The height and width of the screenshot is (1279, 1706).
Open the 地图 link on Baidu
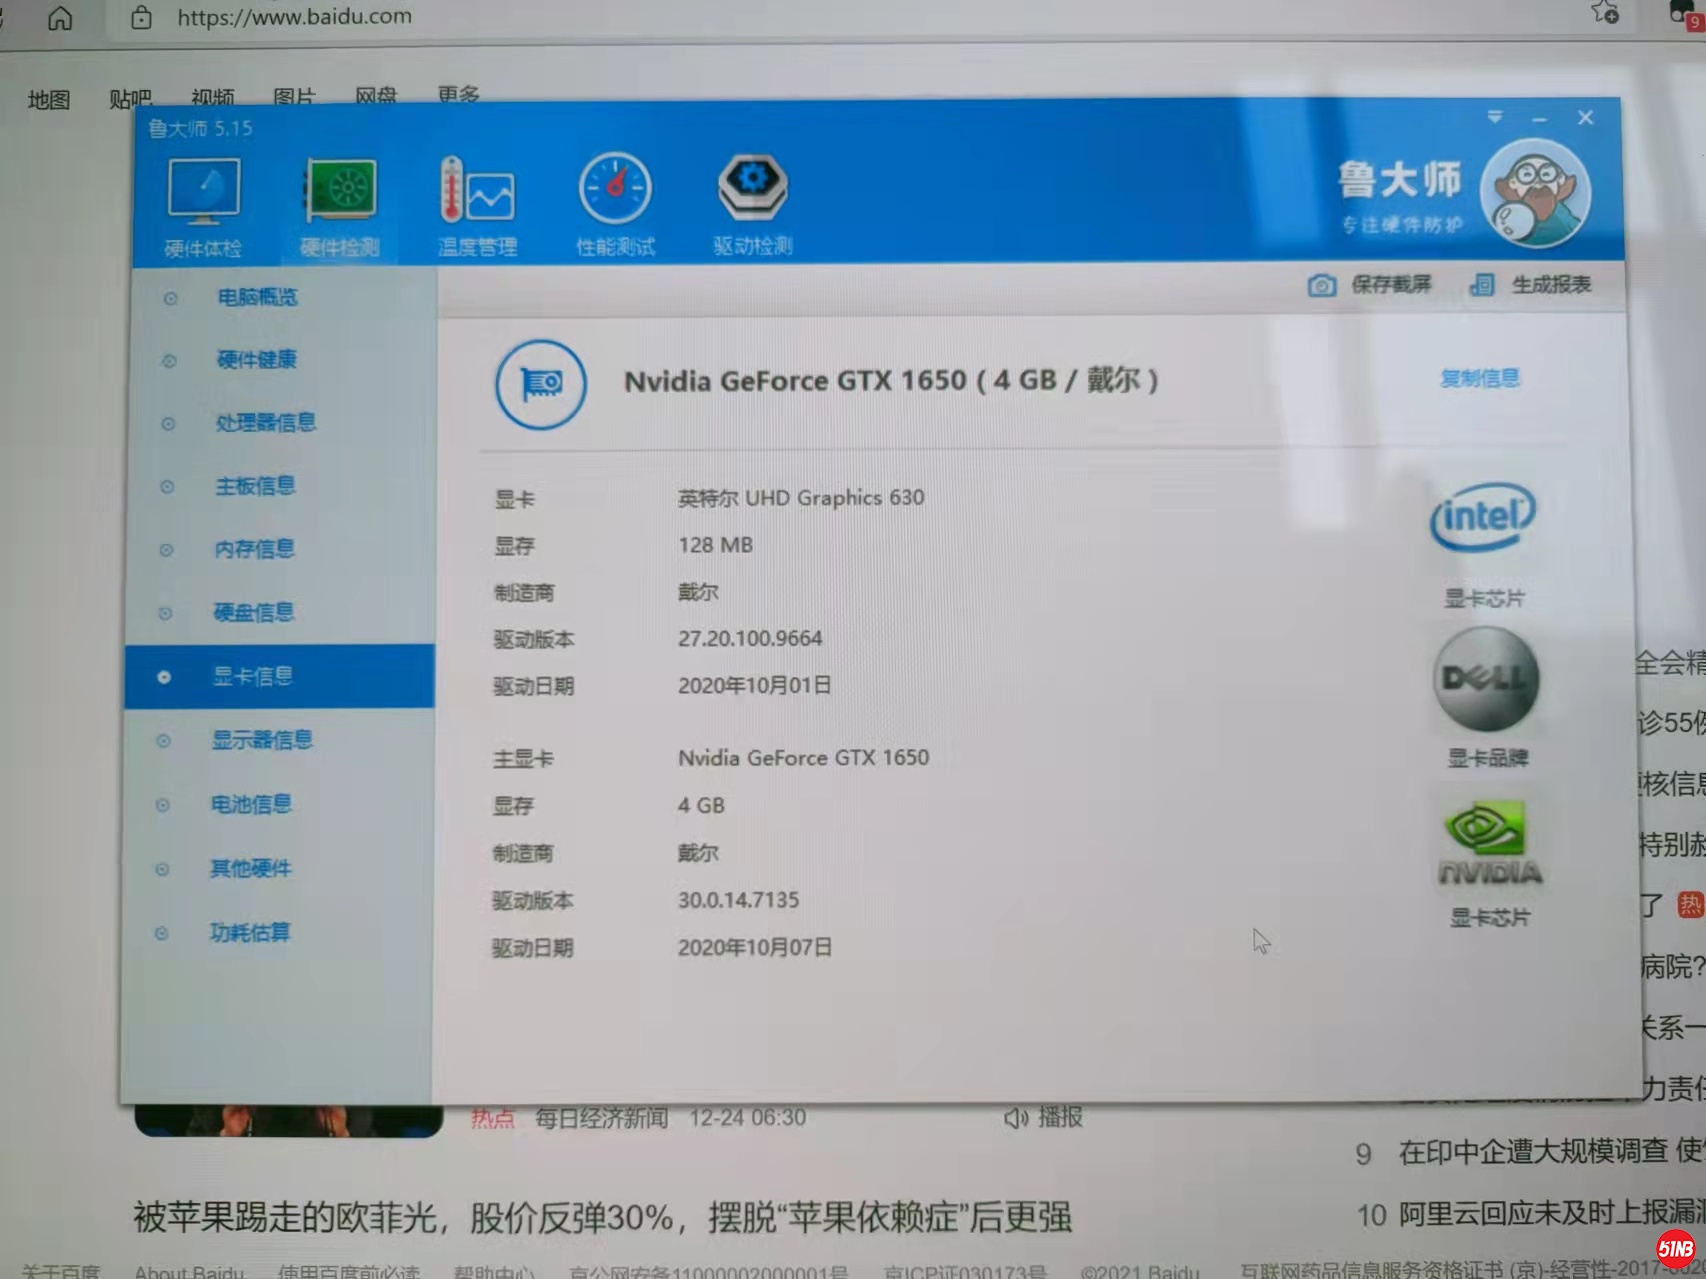point(49,100)
